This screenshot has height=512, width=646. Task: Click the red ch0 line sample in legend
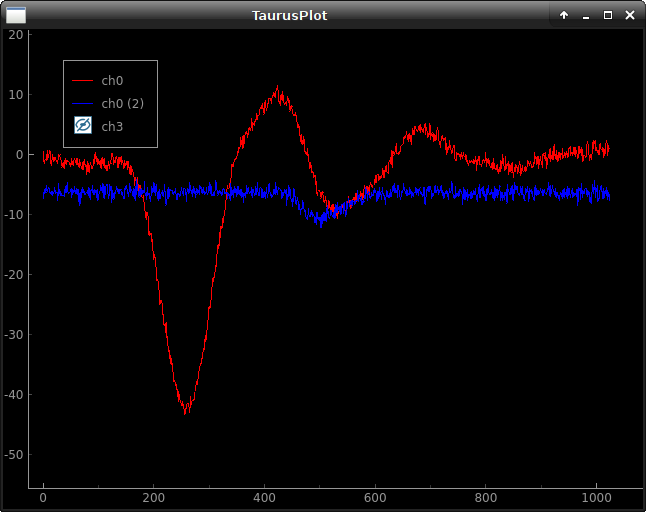[83, 80]
